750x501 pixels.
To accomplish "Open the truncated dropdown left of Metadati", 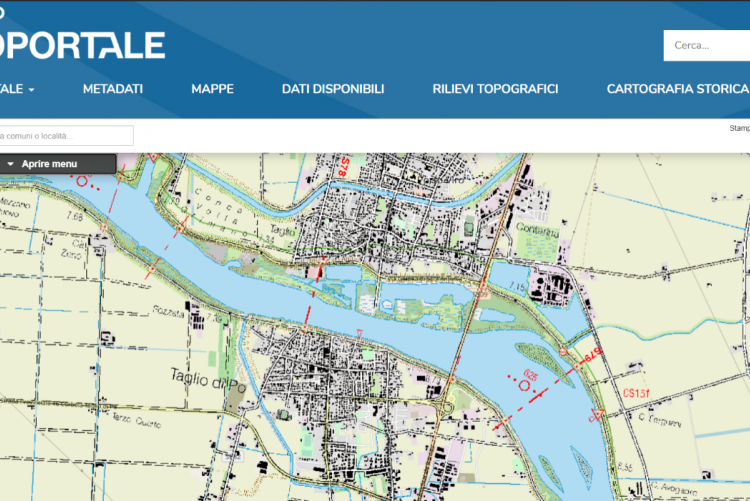I will pos(17,89).
